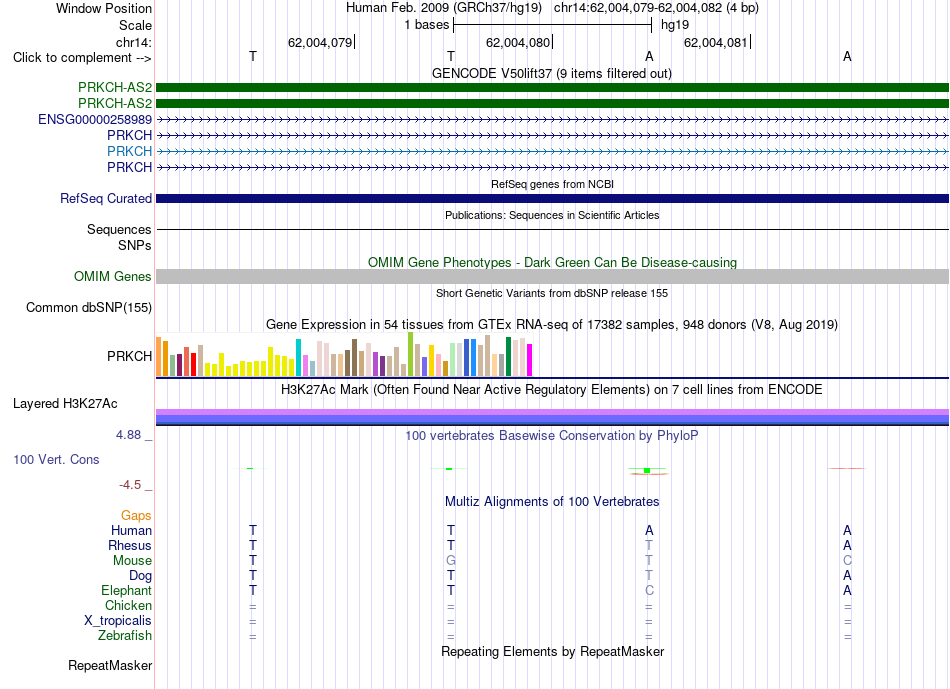The image size is (950, 689).
Task: Open 'Repeating Elements by RepeatMasker' title
Action: coord(552,652)
